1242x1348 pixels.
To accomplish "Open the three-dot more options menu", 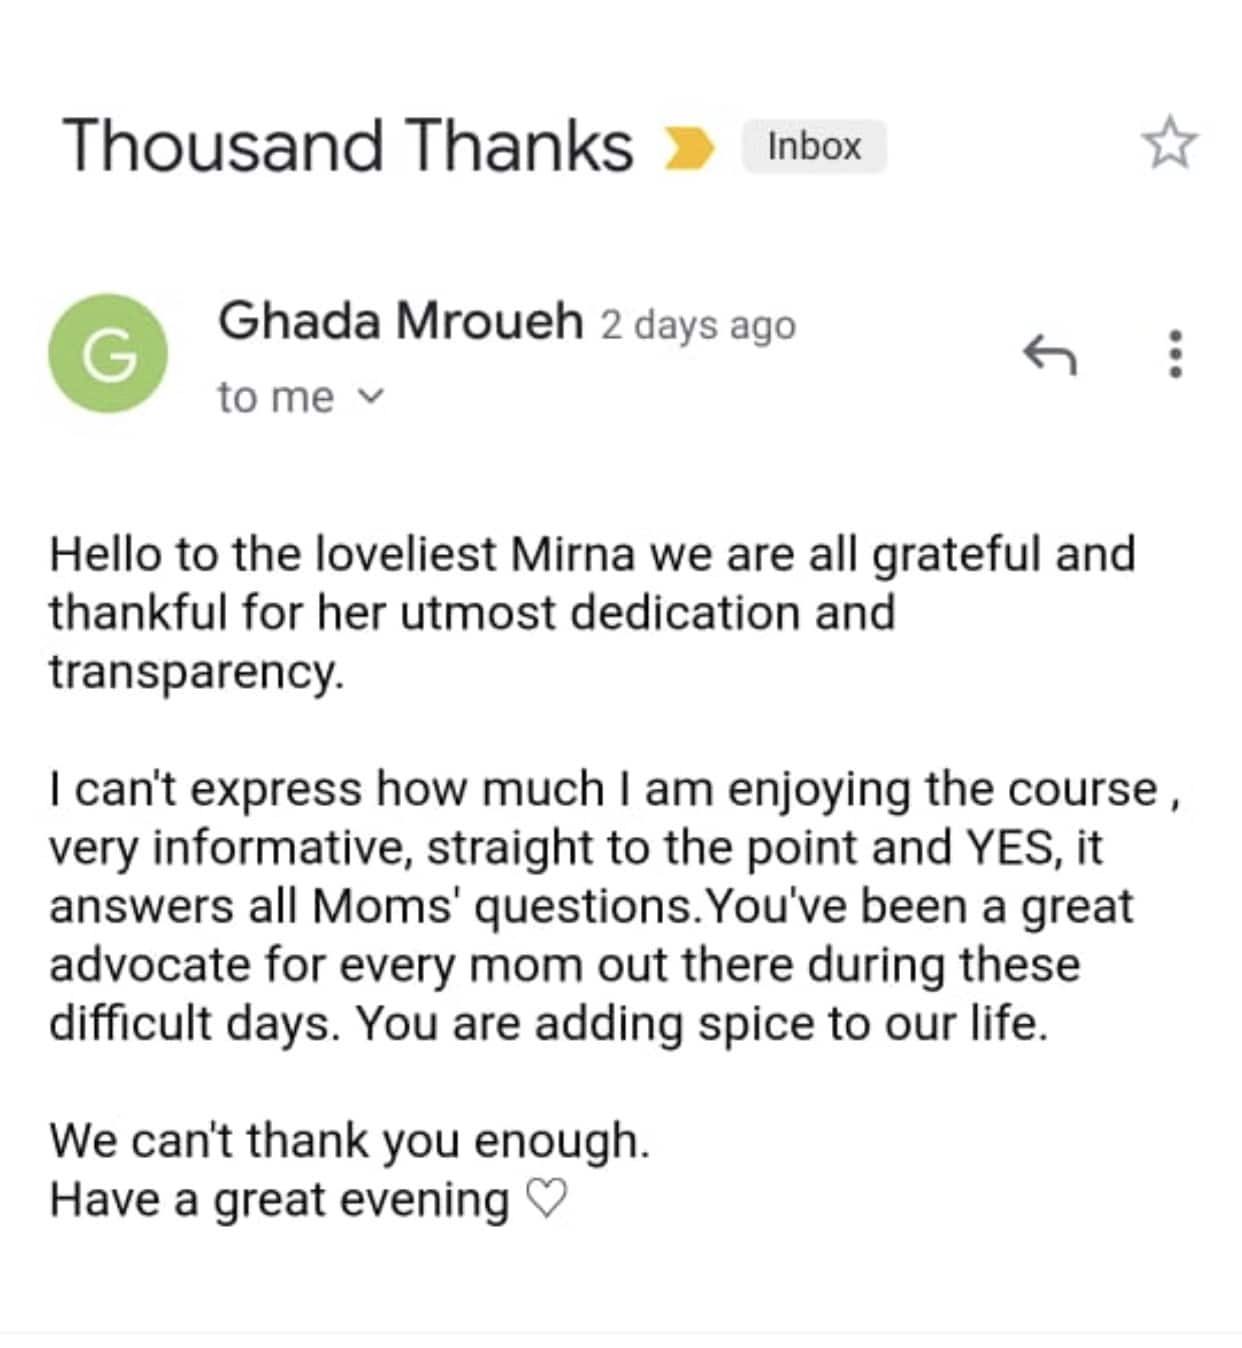I will click(x=1176, y=353).
